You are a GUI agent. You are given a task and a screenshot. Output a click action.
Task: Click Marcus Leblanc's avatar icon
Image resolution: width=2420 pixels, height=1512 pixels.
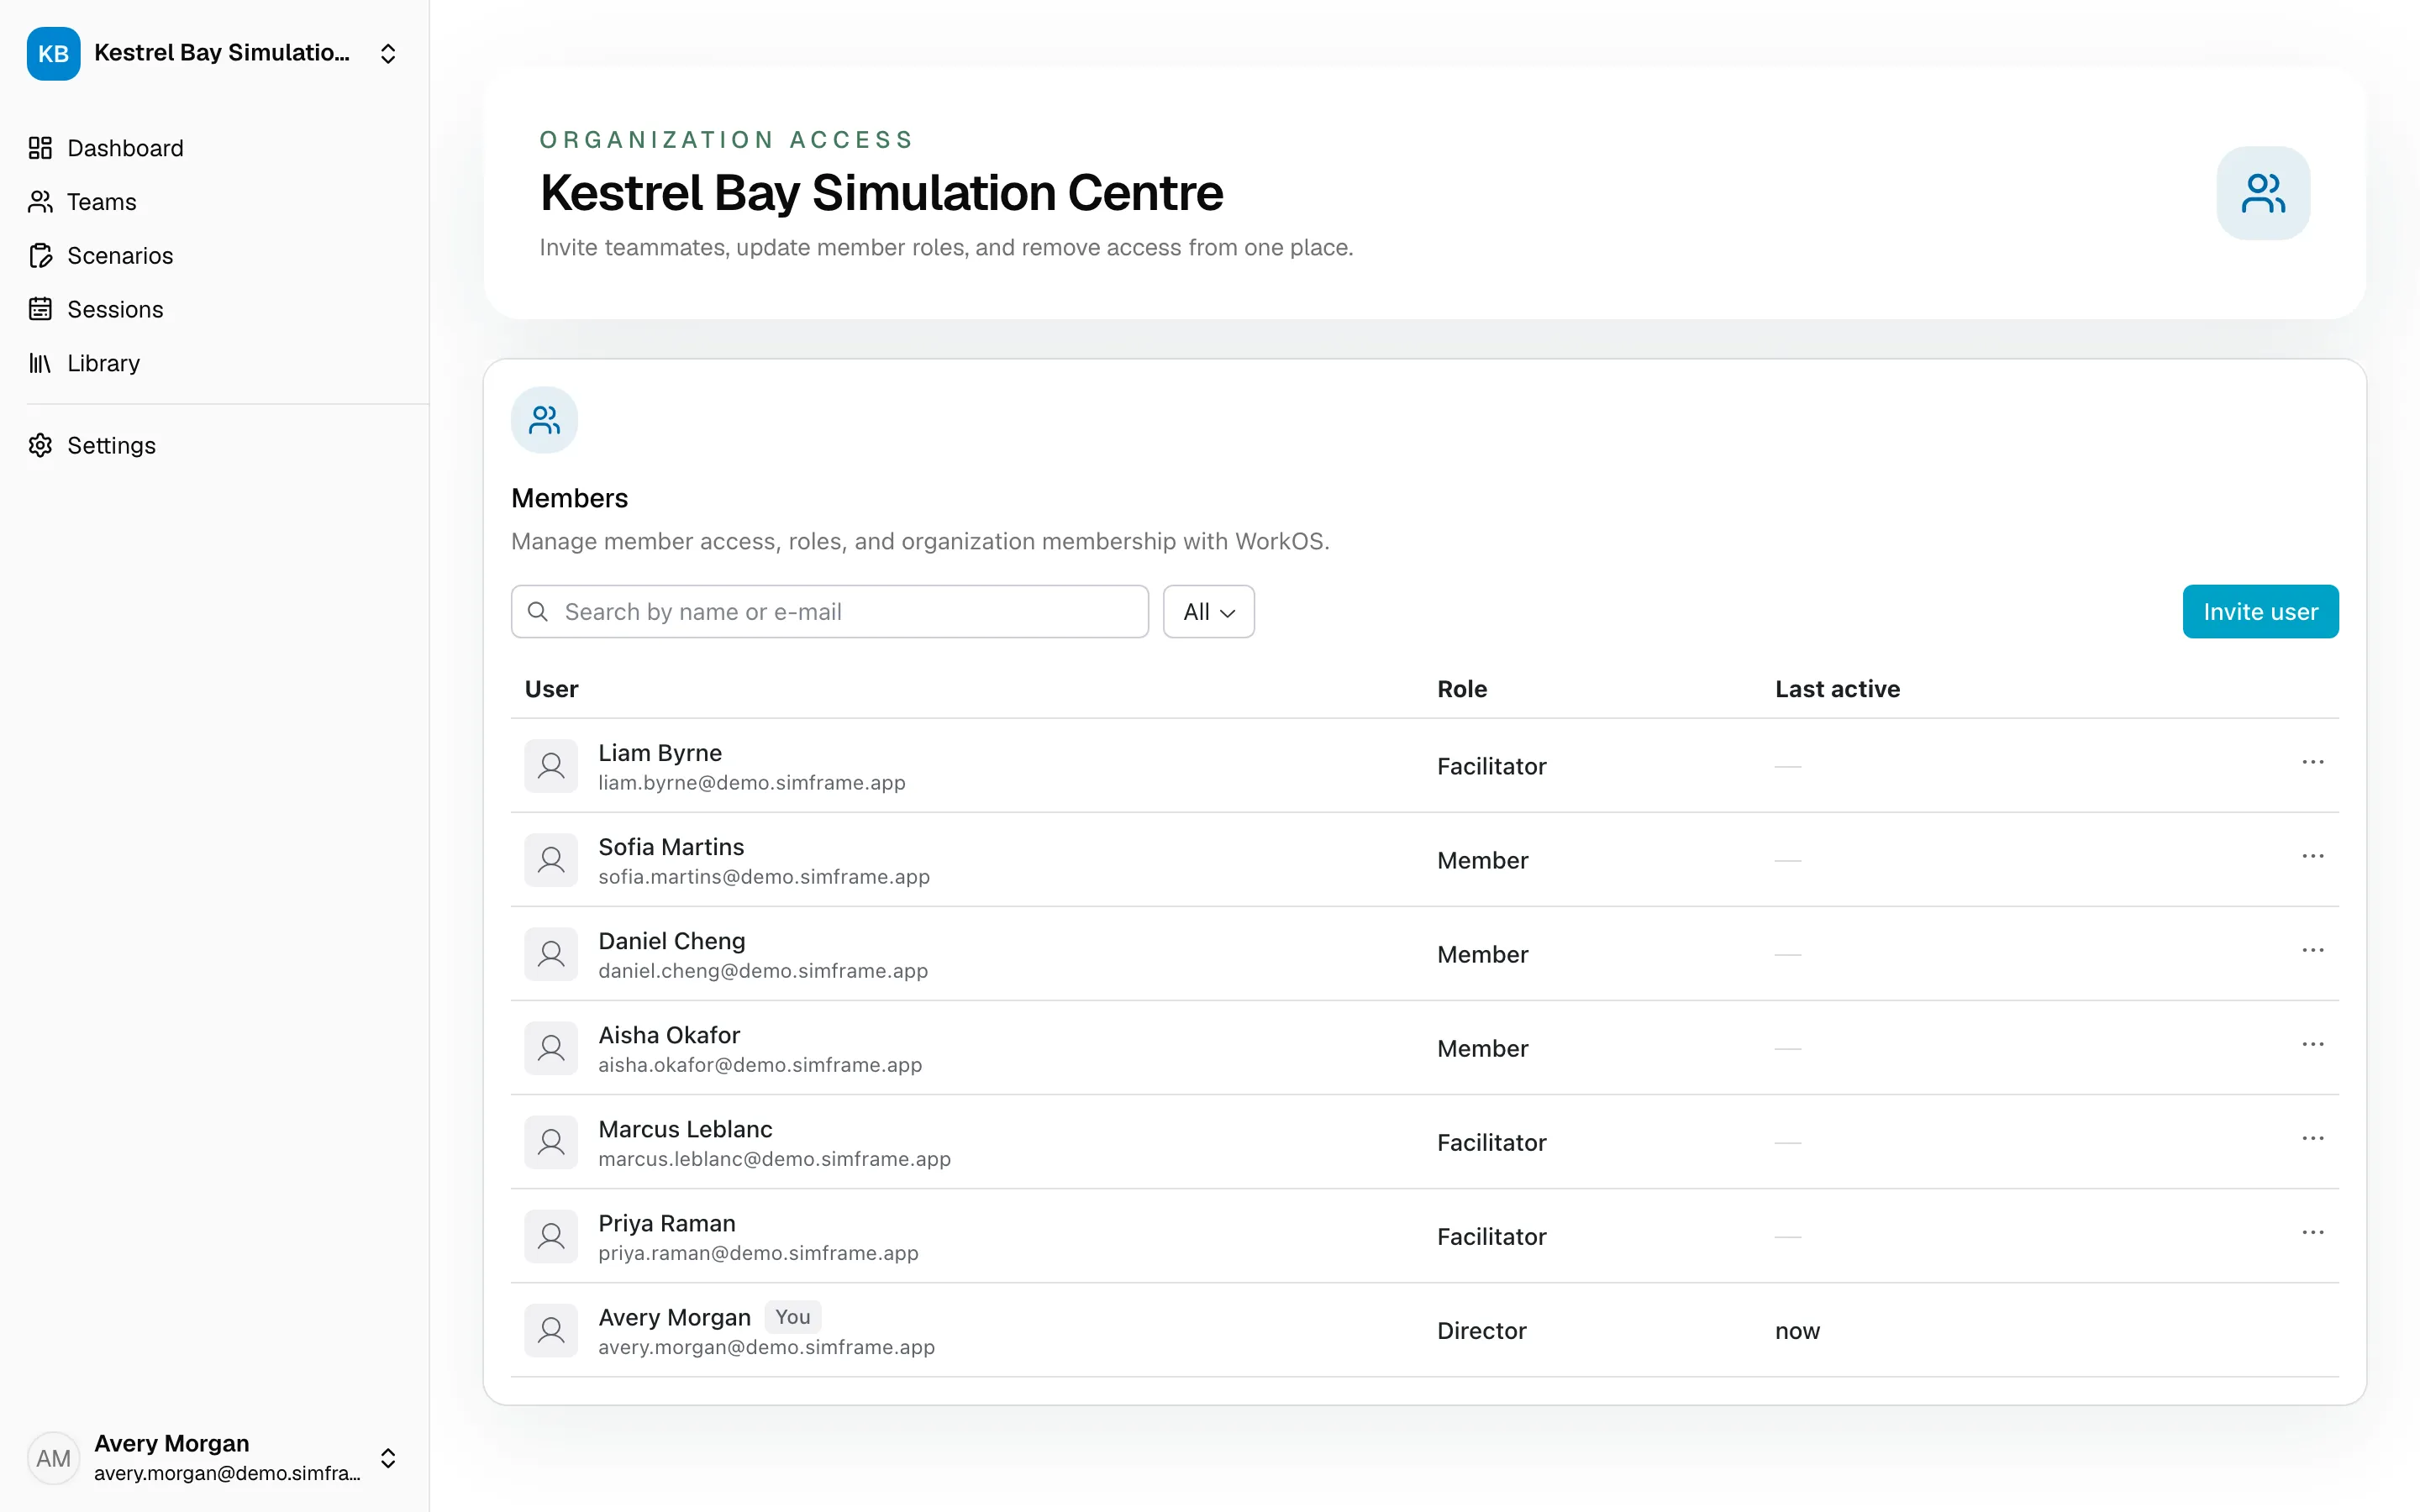[x=551, y=1142]
